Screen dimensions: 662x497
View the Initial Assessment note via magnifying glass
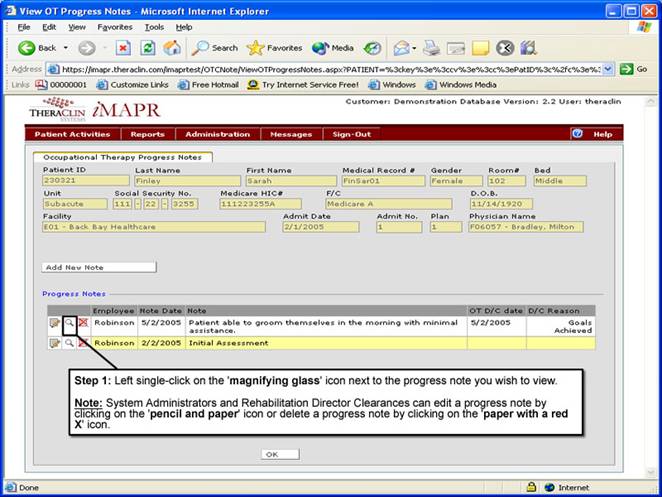point(68,343)
